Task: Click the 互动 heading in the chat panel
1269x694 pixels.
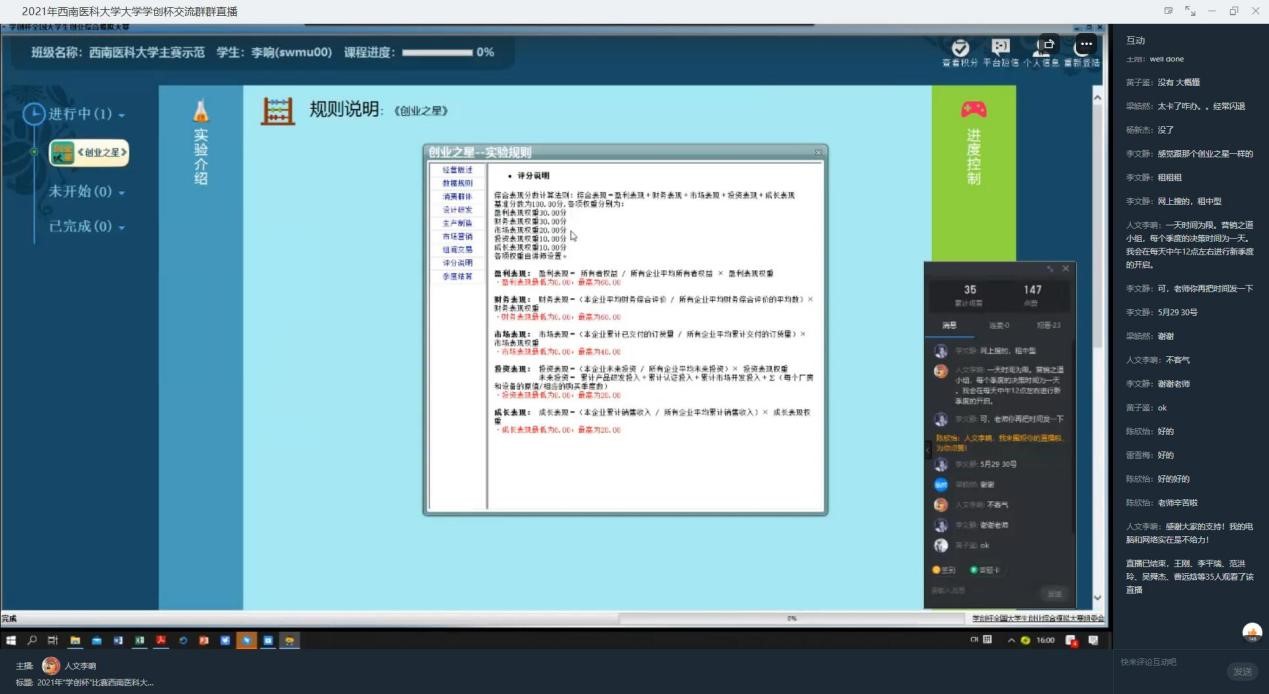Action: pyautogui.click(x=1135, y=40)
